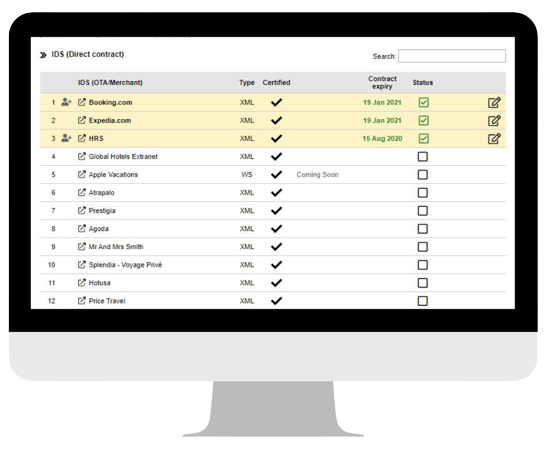
Task: Click the 19 Jan 2021 expiry for Booking.com
Action: [382, 102]
